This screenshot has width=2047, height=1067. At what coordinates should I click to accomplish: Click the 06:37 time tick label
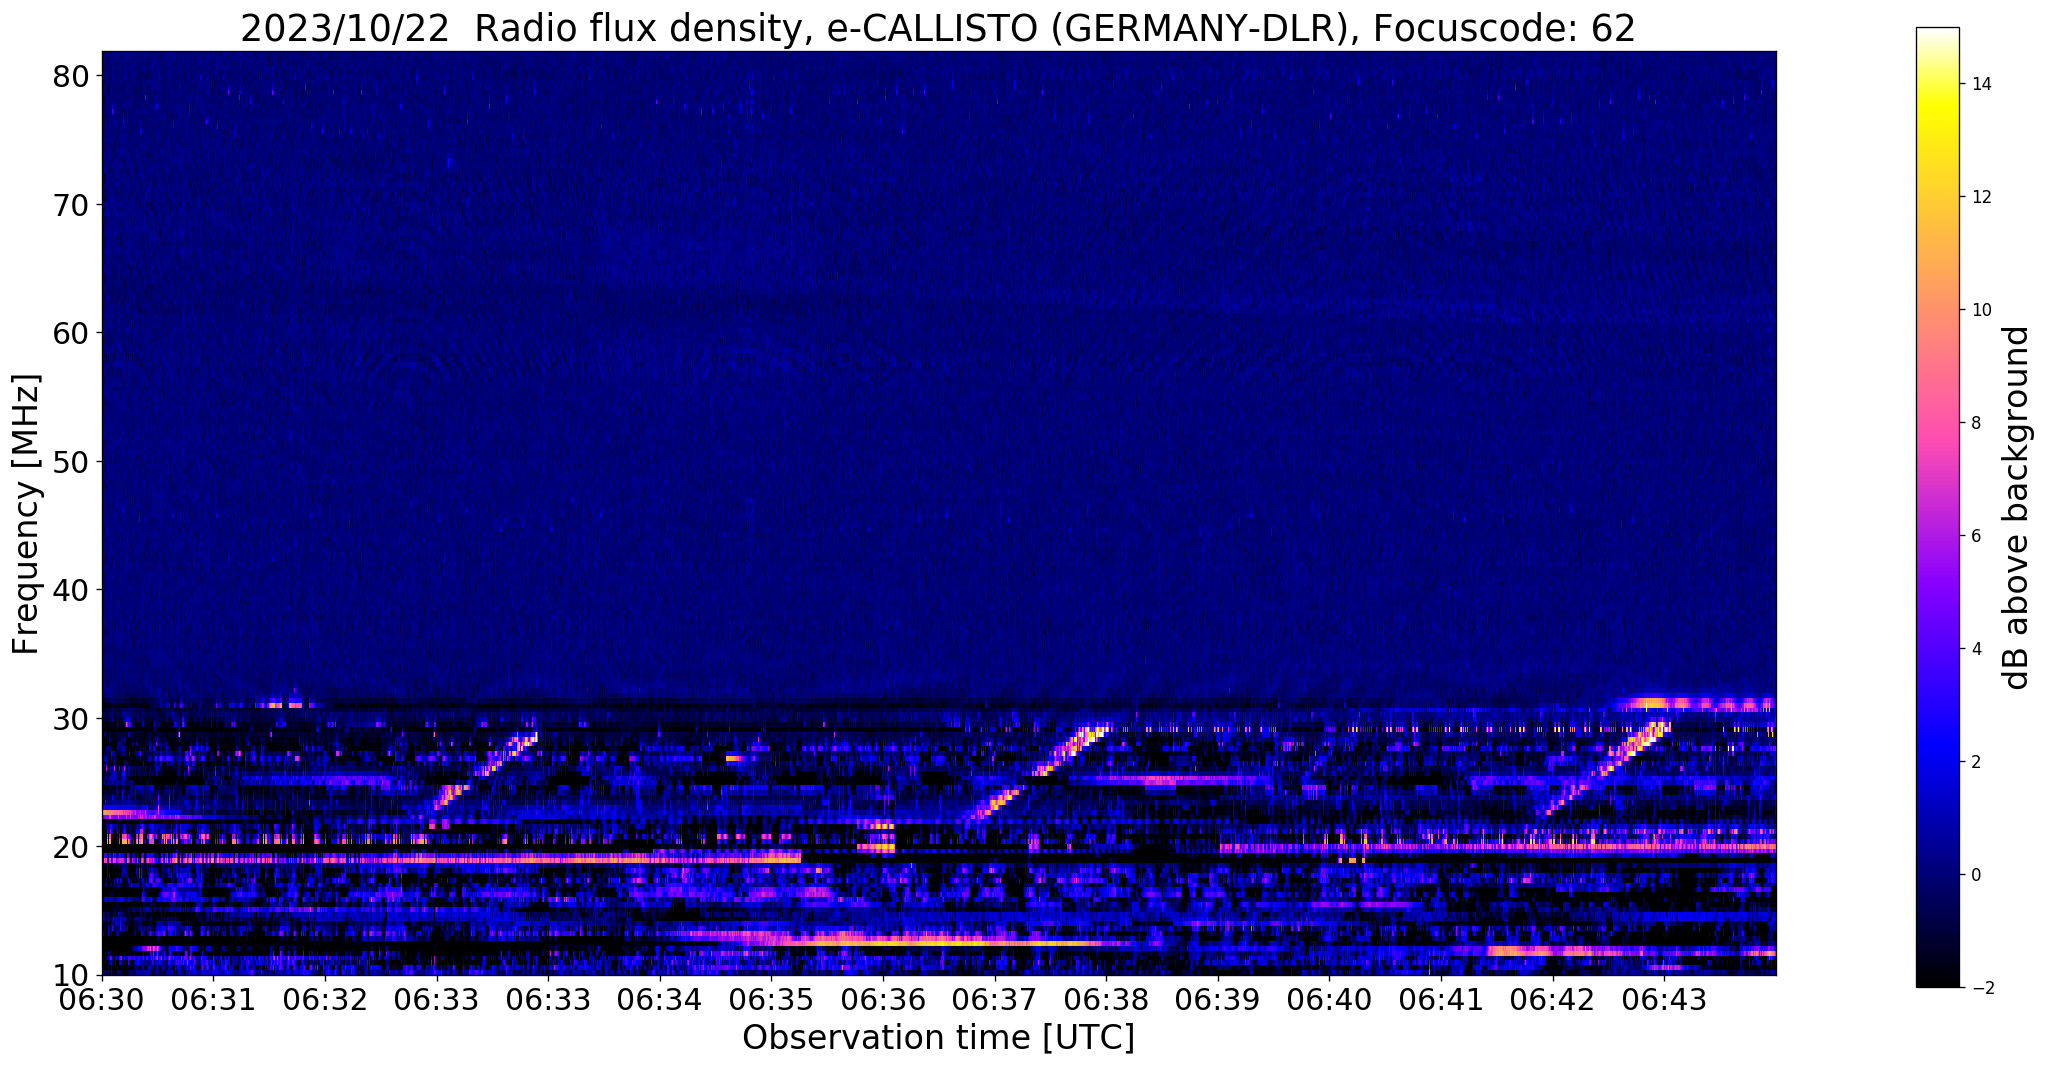coord(995,1000)
